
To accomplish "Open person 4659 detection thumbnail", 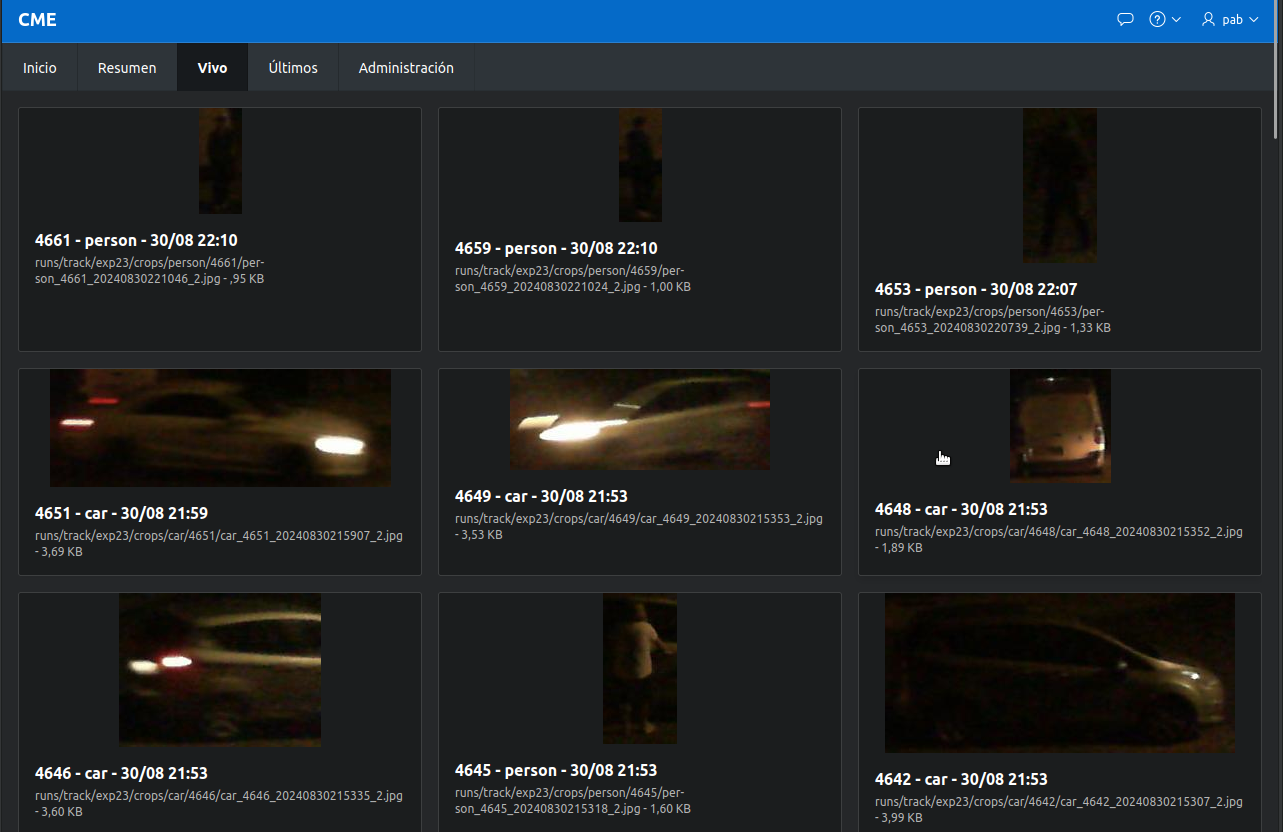I will 640,165.
